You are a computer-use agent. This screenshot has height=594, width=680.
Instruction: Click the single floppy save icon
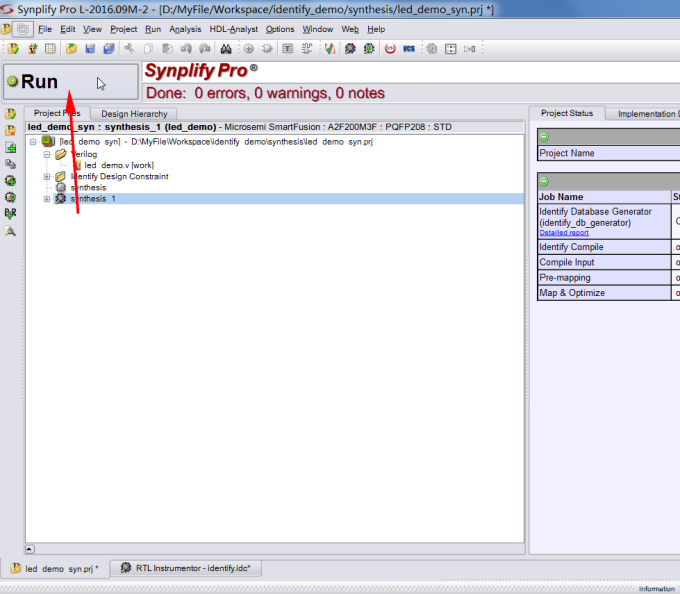90,49
